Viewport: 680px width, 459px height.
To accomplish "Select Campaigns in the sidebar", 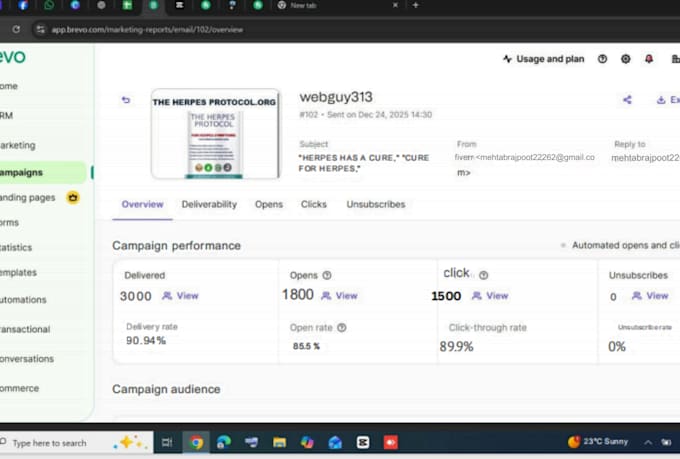I will pyautogui.click(x=43, y=172).
